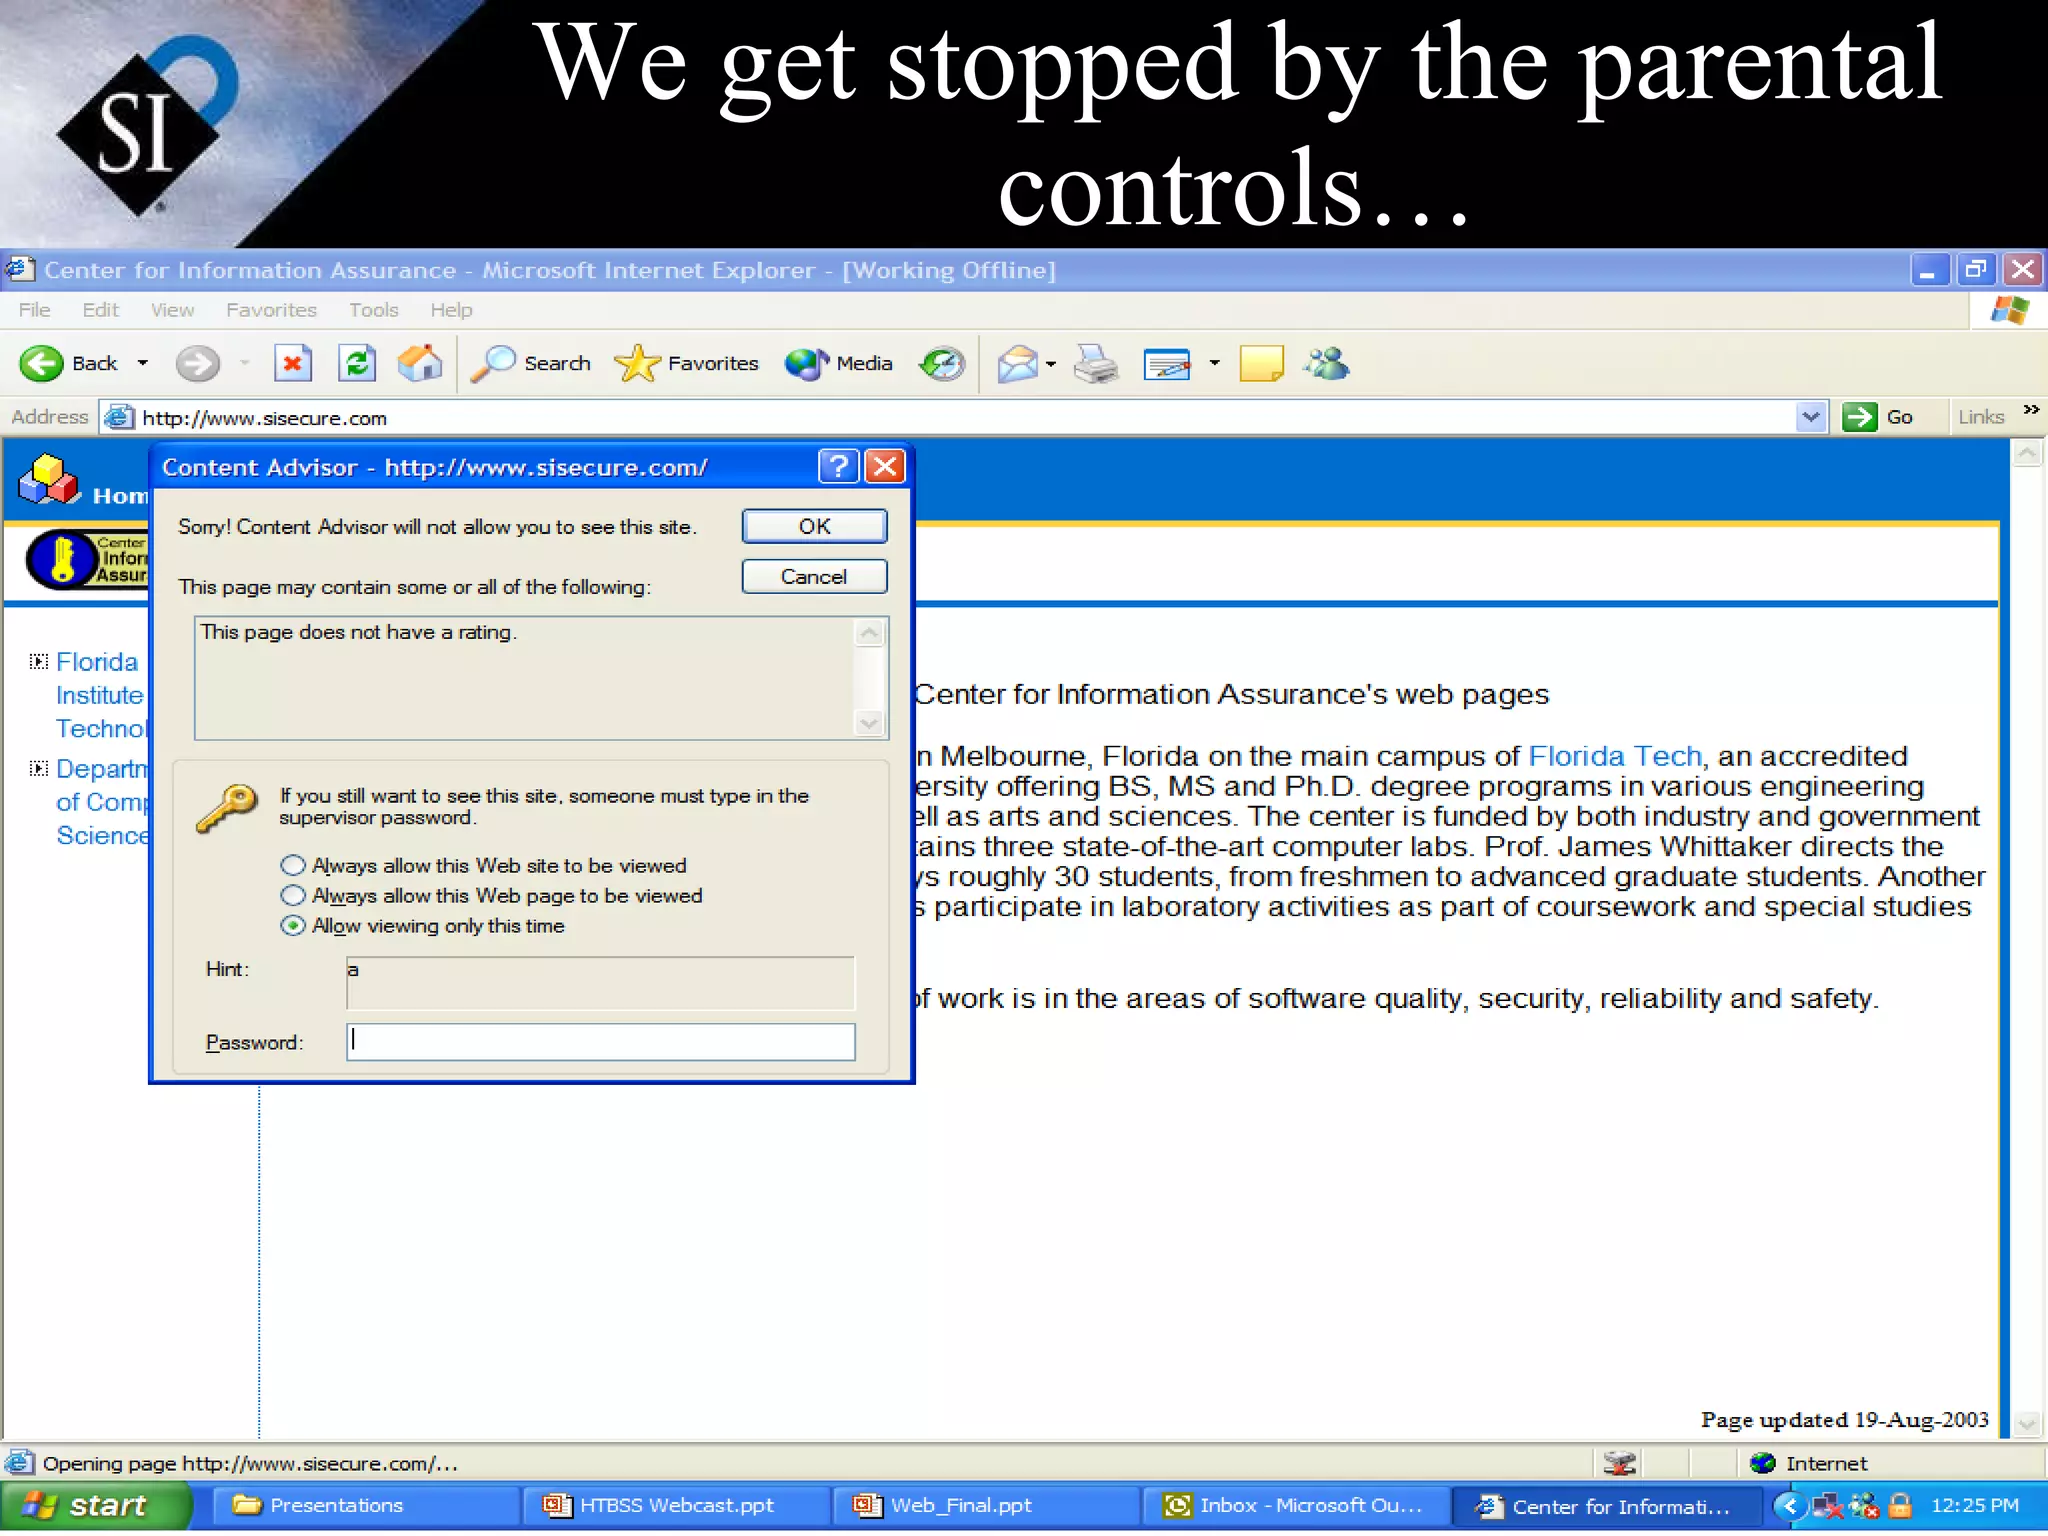Viewport: 2048px width, 1536px height.
Task: Click the Links toolbar label
Action: pos(1981,417)
